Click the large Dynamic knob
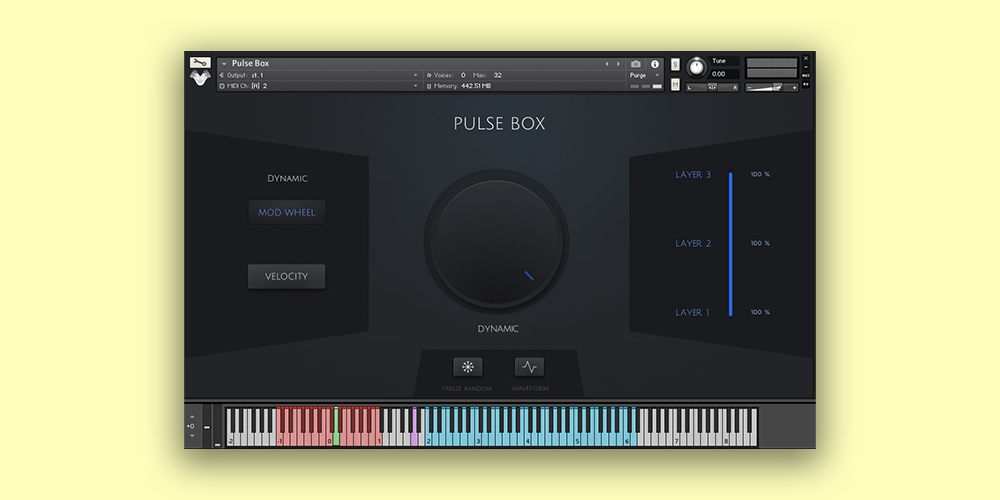Screen dimensions: 1000x500 coord(496,243)
